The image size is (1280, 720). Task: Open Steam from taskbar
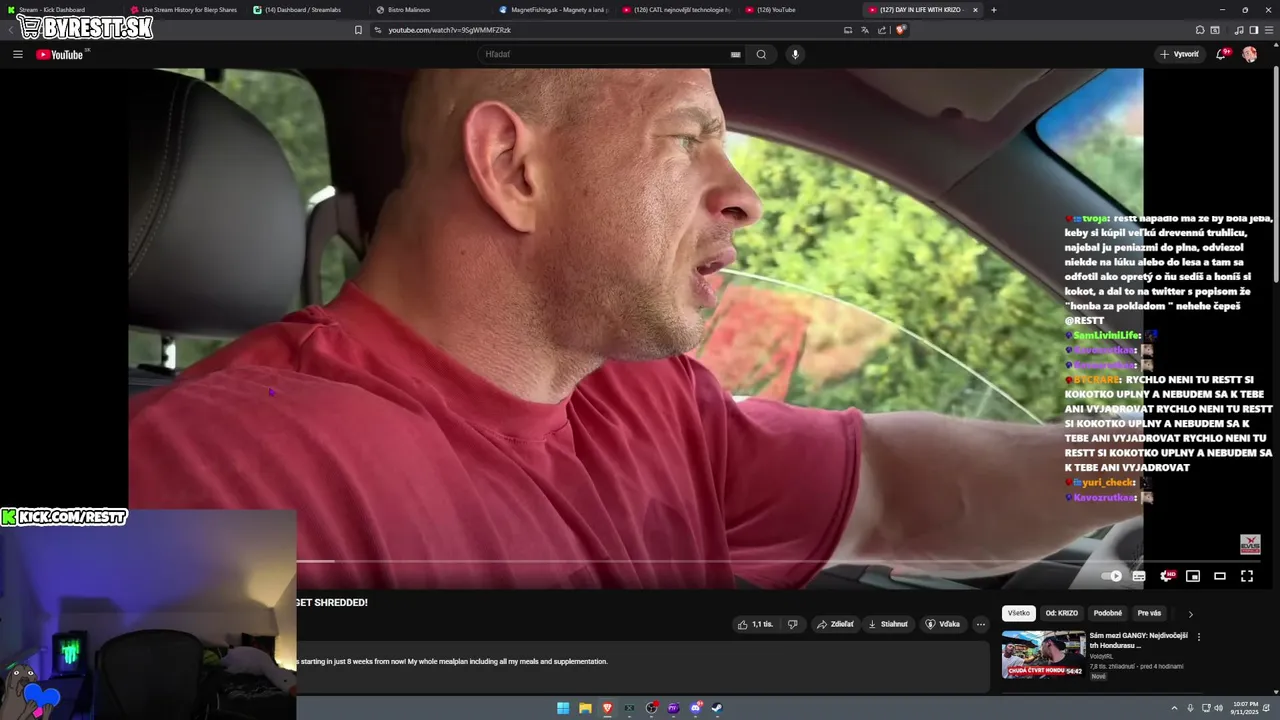(717, 708)
